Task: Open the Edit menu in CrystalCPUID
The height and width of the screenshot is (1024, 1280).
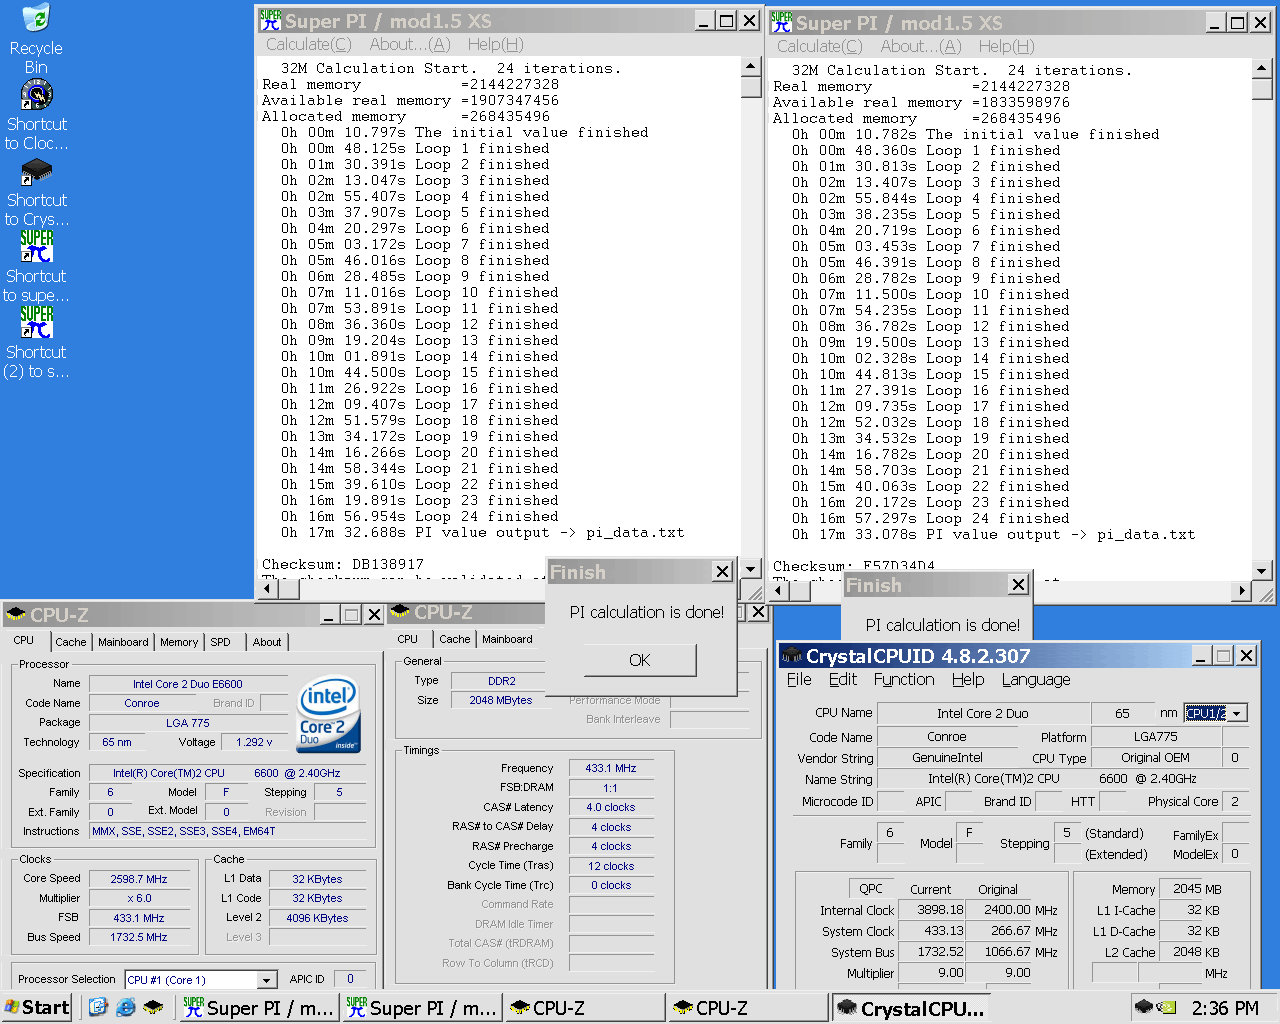Action: click(843, 680)
